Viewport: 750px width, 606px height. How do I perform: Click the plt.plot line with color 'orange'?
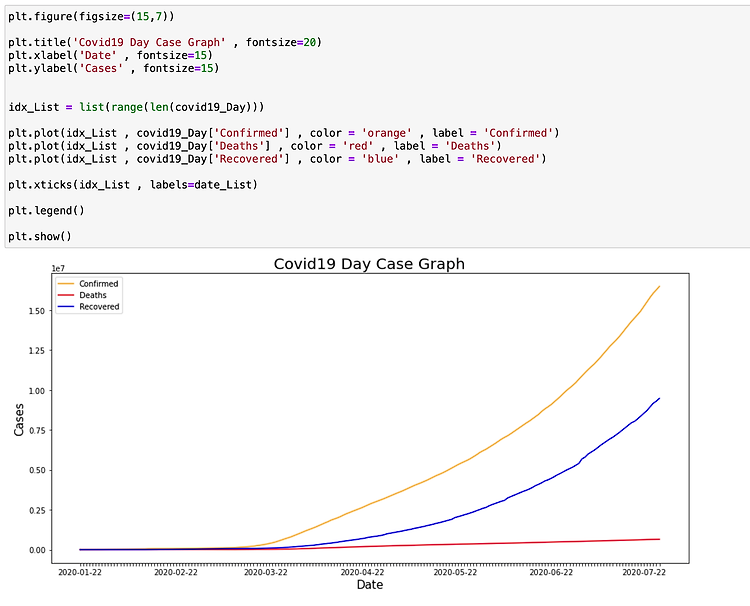284,133
